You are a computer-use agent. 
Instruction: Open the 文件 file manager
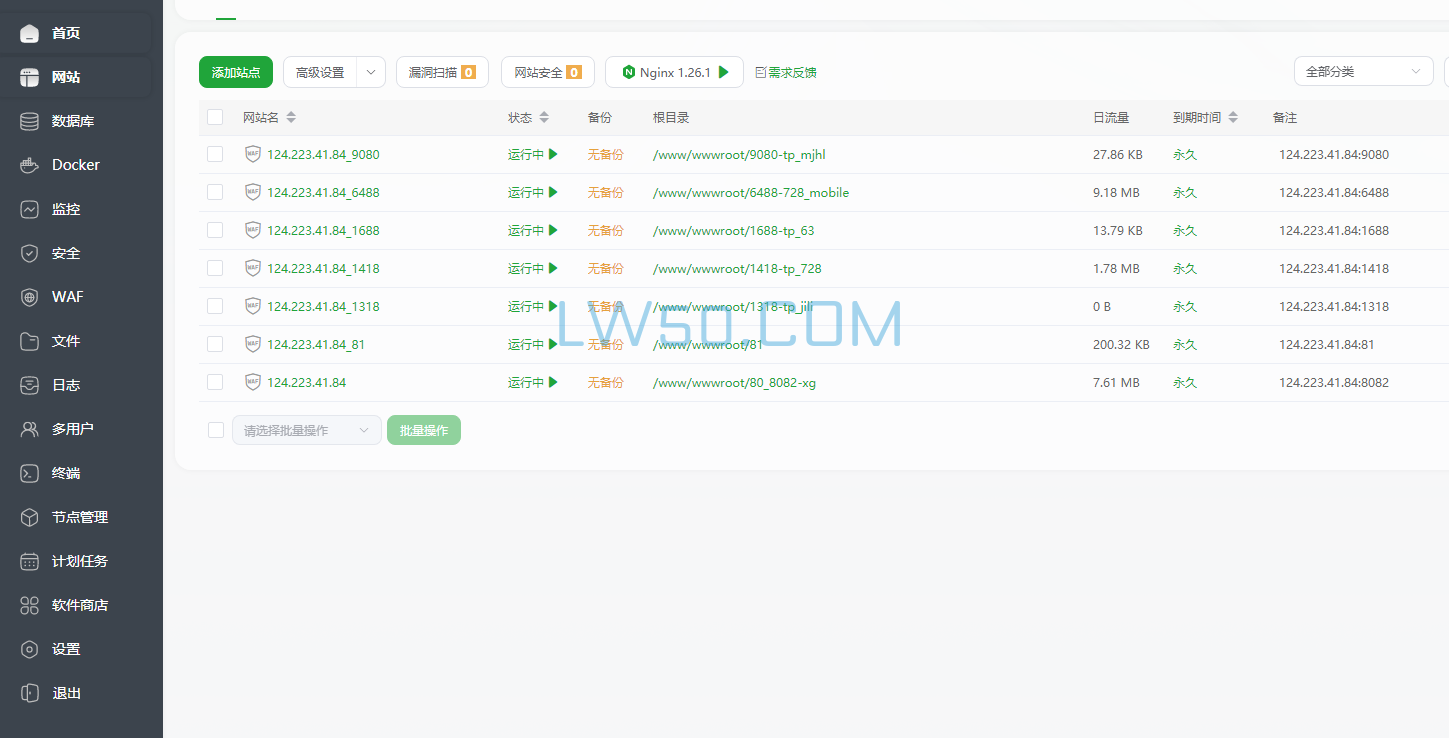[67, 340]
